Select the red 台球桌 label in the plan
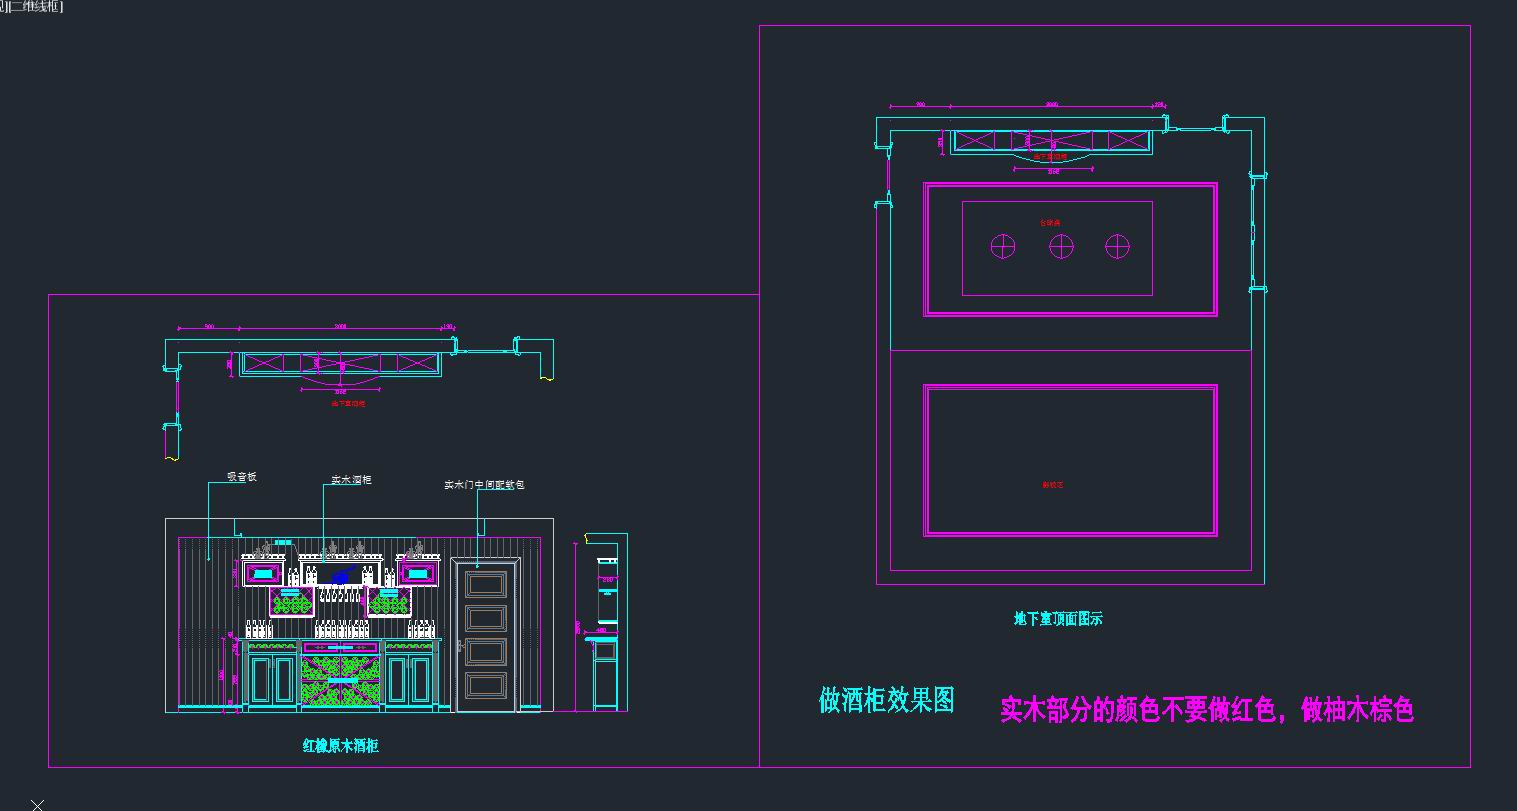Screen dimensions: 1517x811 coord(1050,223)
